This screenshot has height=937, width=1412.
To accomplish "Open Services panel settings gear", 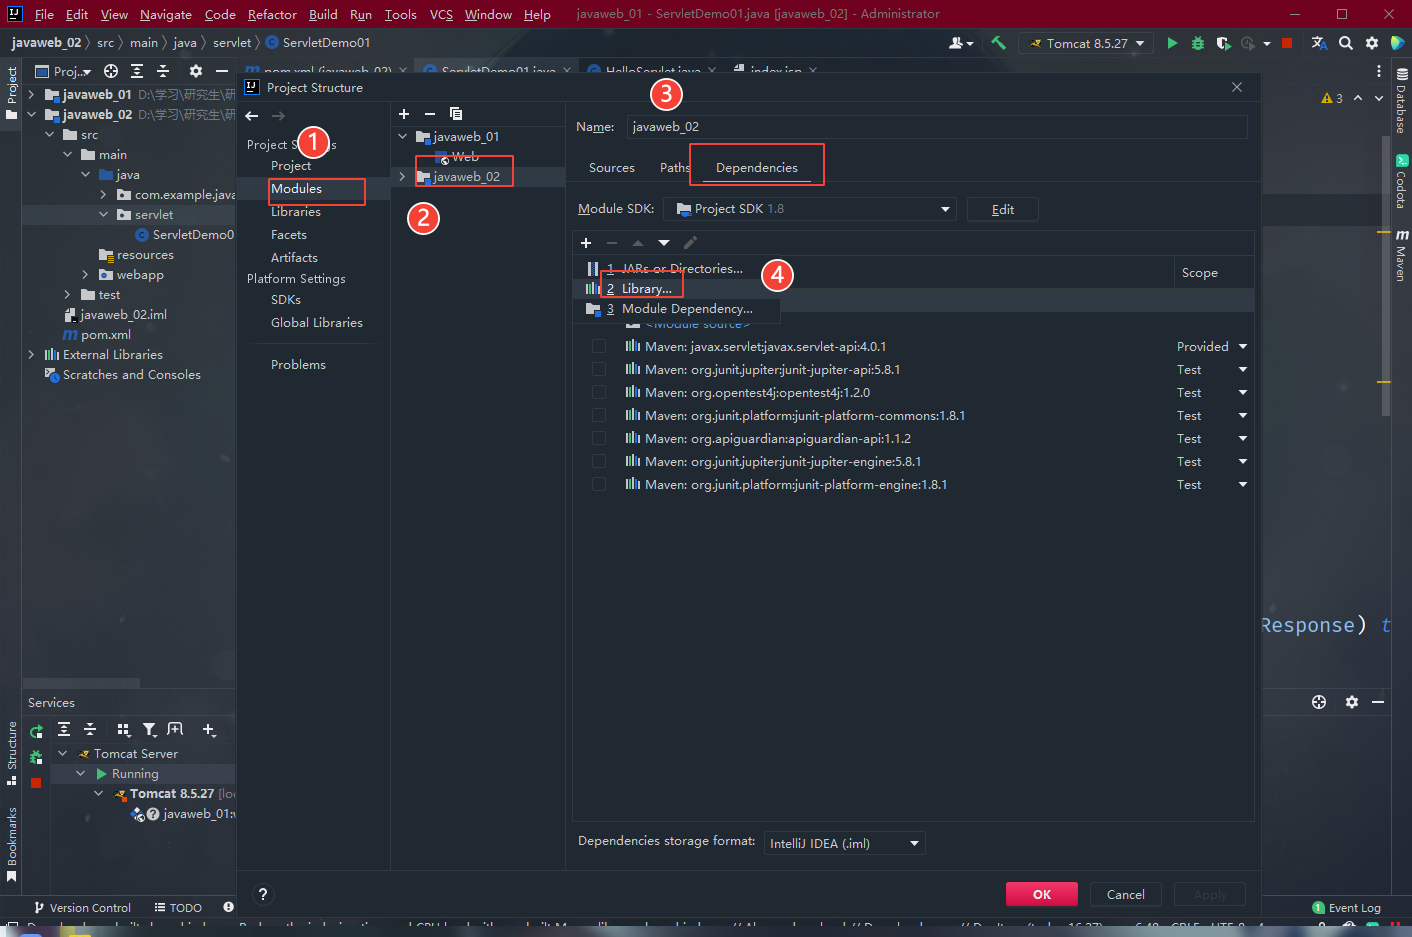I will point(1352,702).
